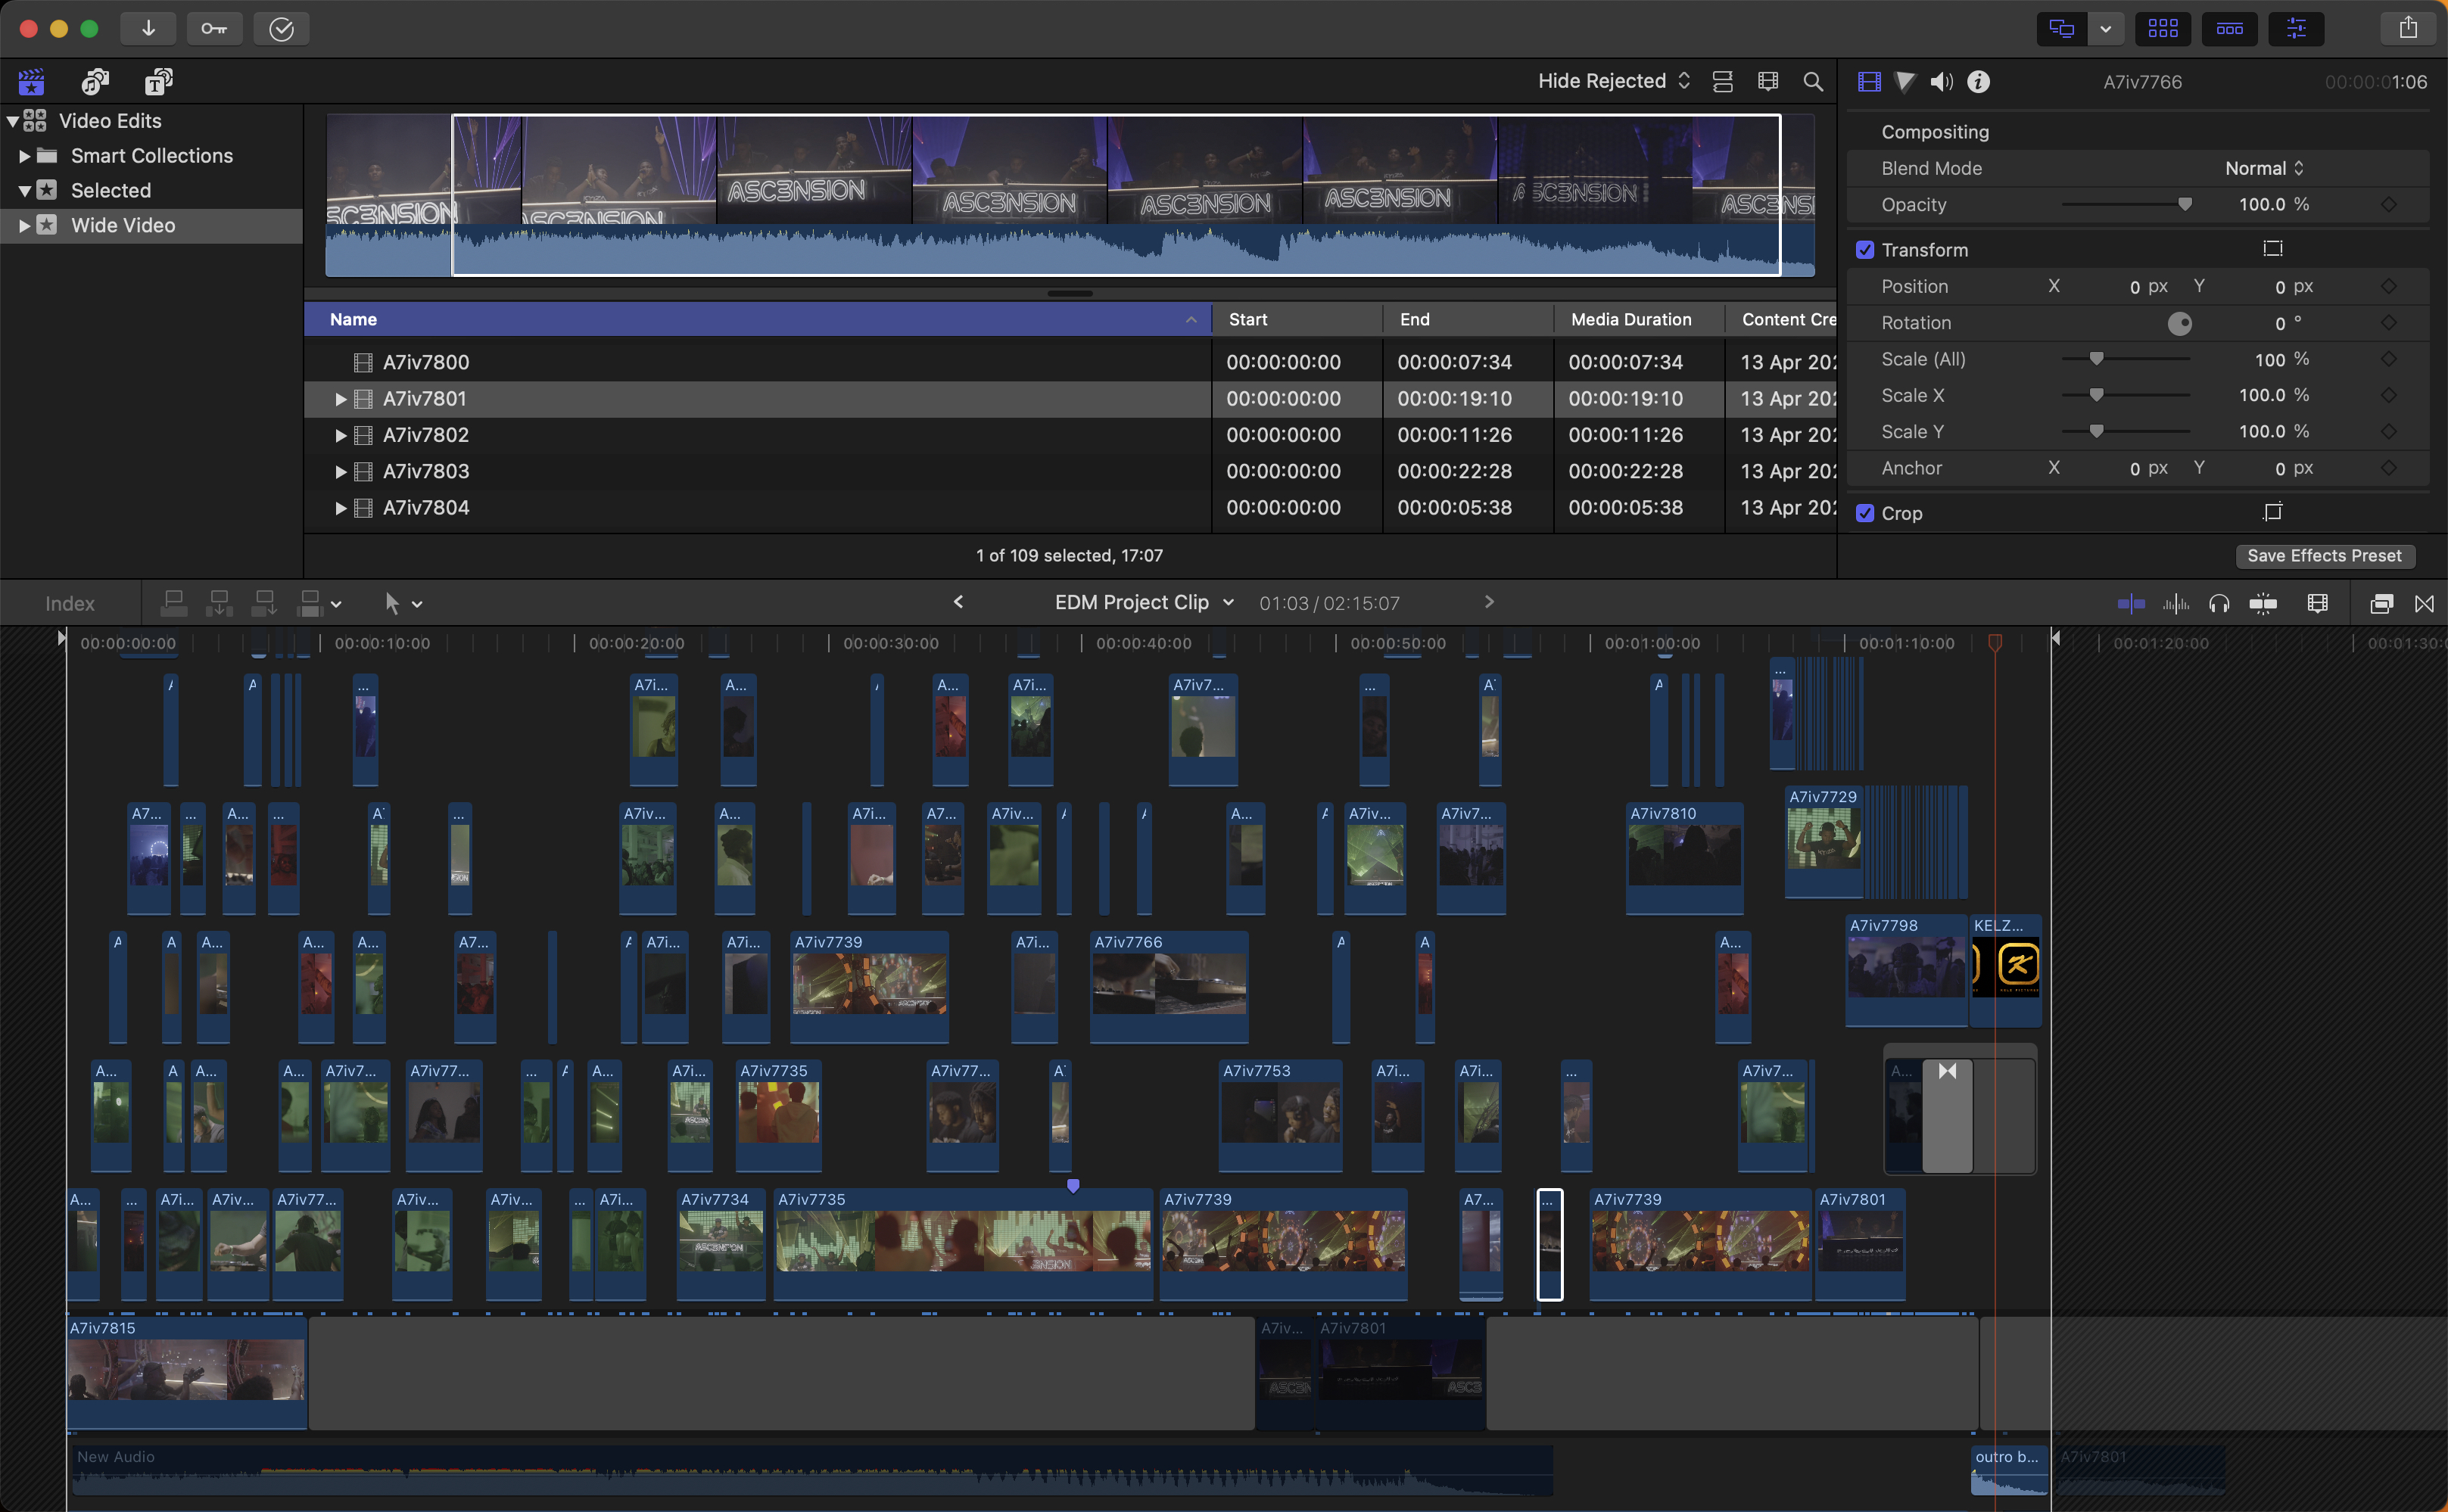Expand A7iv7803 clip disclosure triangle
The height and width of the screenshot is (1512, 2448).
tap(340, 472)
